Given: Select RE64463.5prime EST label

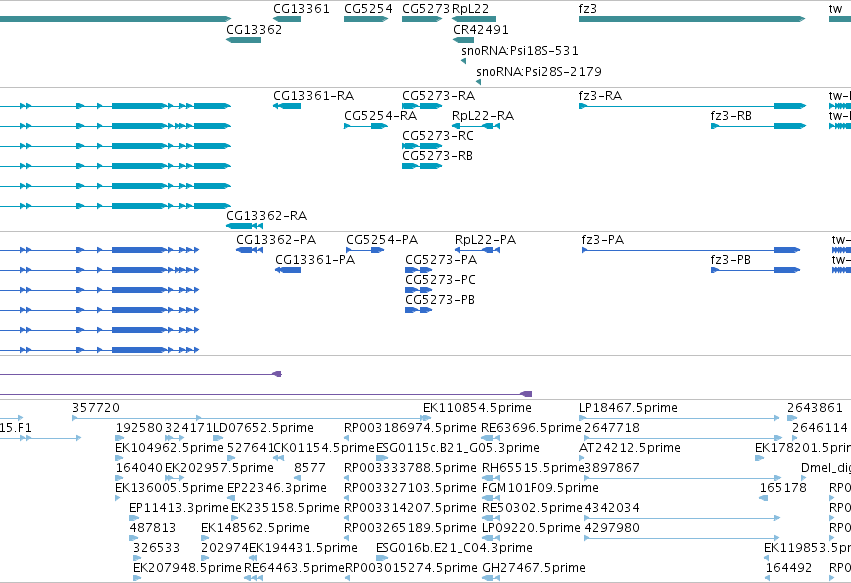Looking at the screenshot, I should click(294, 568).
